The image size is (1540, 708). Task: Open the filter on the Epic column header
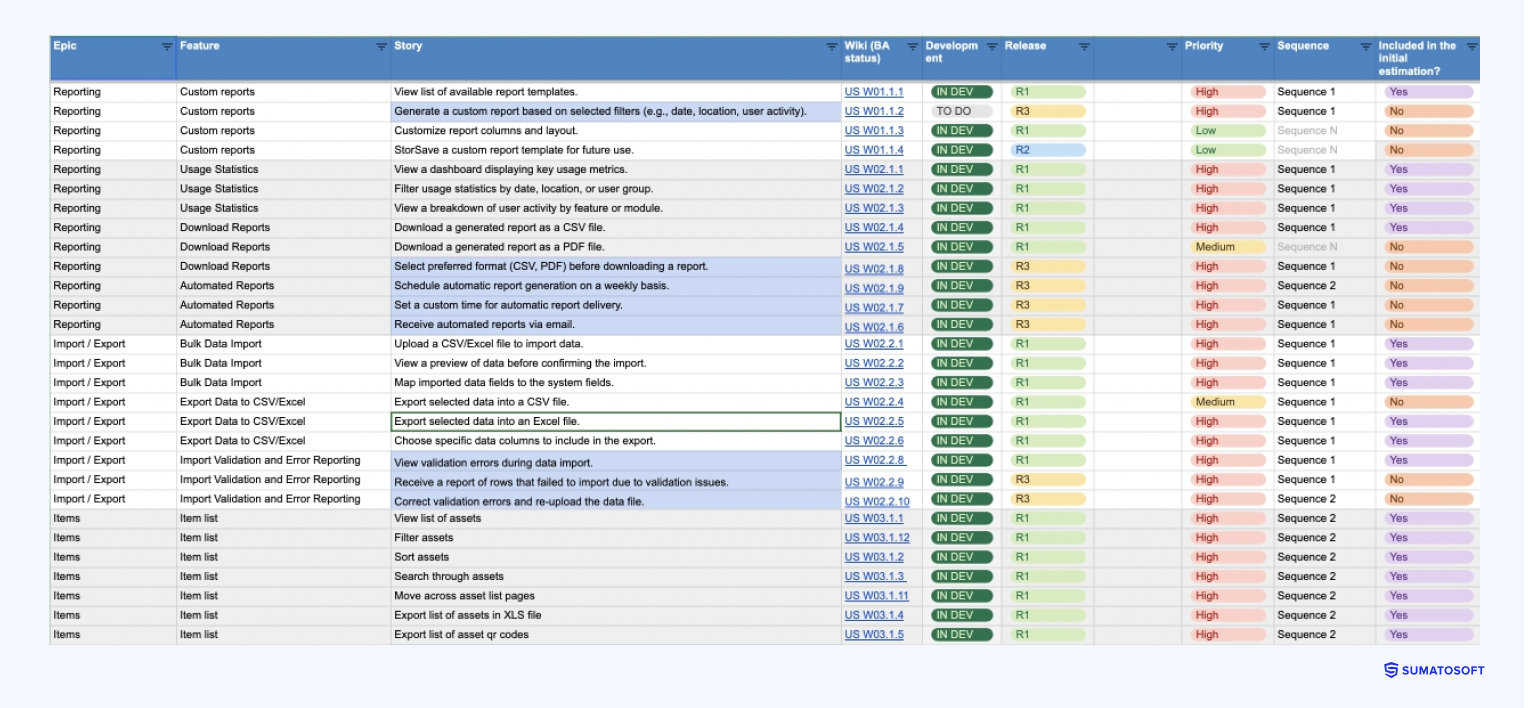168,45
